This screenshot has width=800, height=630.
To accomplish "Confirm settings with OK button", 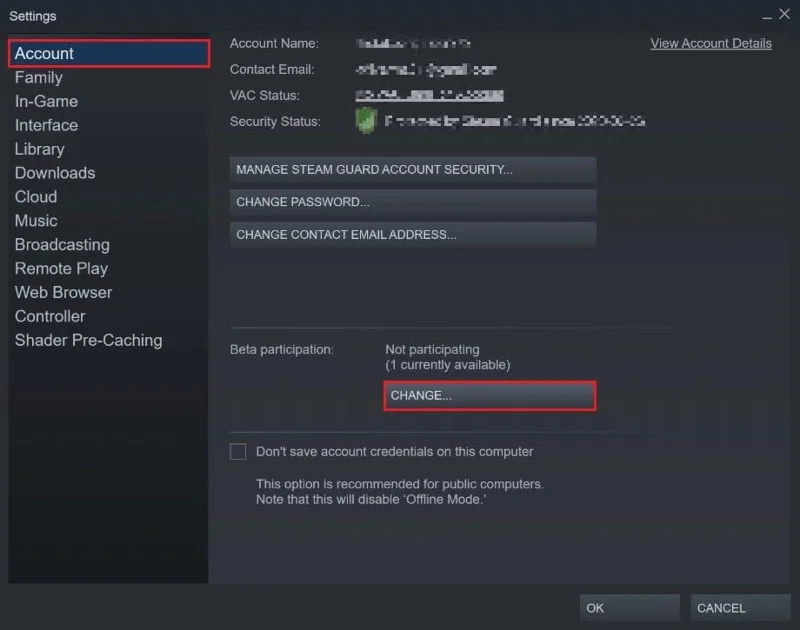I will pyautogui.click(x=630, y=608).
